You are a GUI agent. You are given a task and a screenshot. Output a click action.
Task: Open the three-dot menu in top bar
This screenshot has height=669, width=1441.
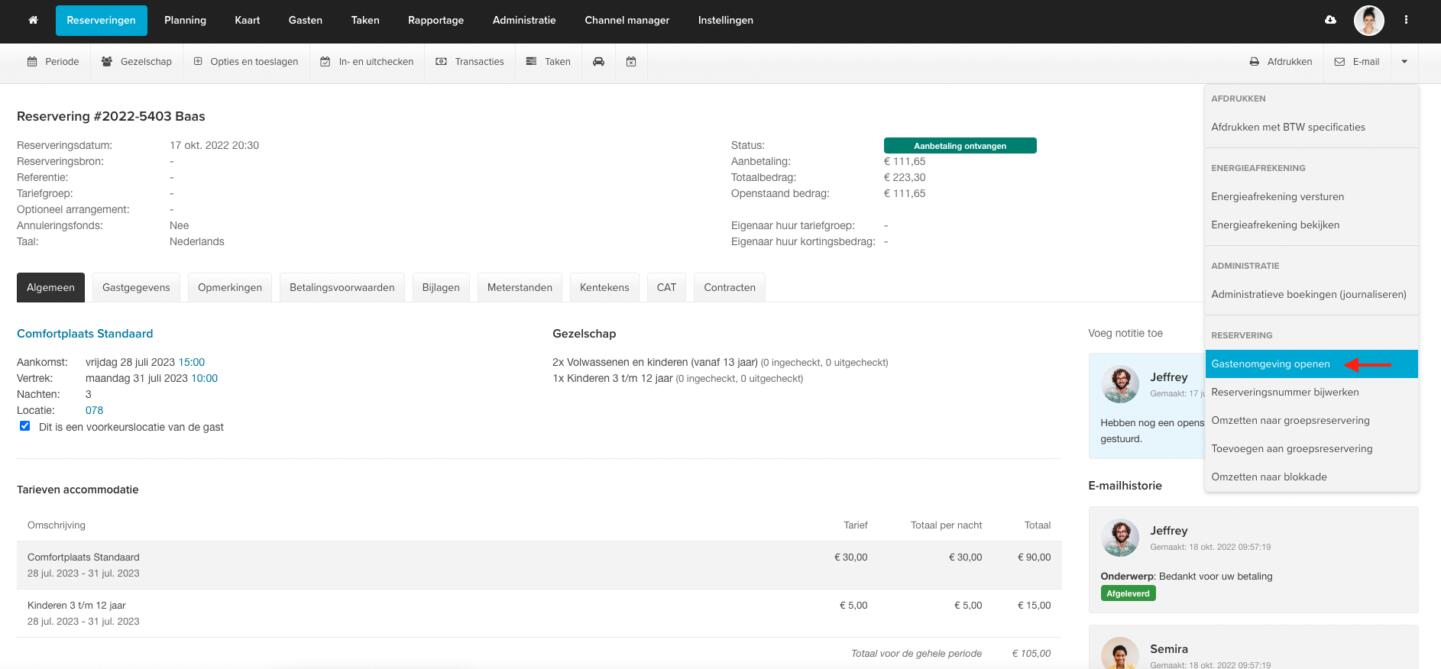click(1406, 21)
